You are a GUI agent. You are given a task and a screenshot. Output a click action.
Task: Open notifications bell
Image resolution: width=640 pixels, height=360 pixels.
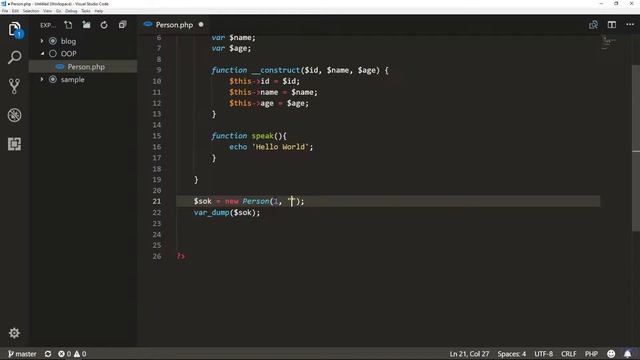[x=627, y=354]
